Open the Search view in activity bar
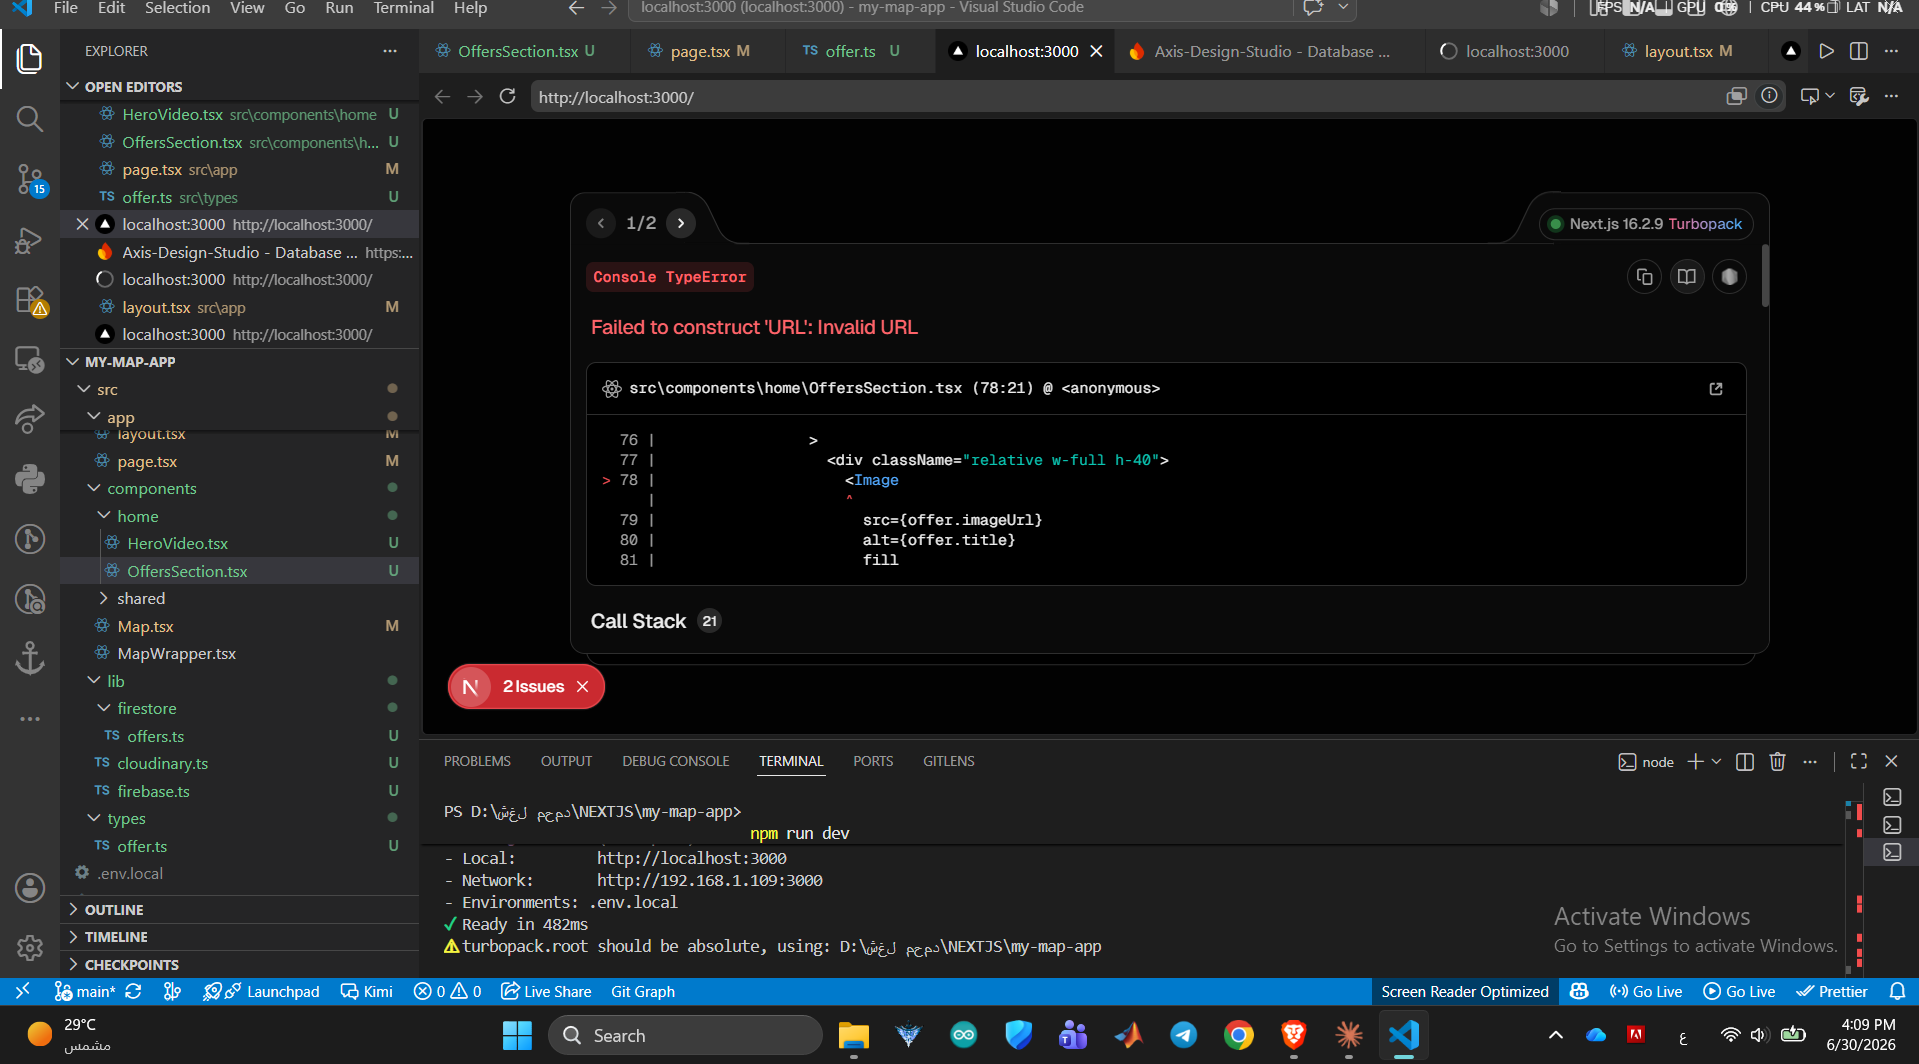Screen dimensions: 1919x1064 click(x=30, y=119)
